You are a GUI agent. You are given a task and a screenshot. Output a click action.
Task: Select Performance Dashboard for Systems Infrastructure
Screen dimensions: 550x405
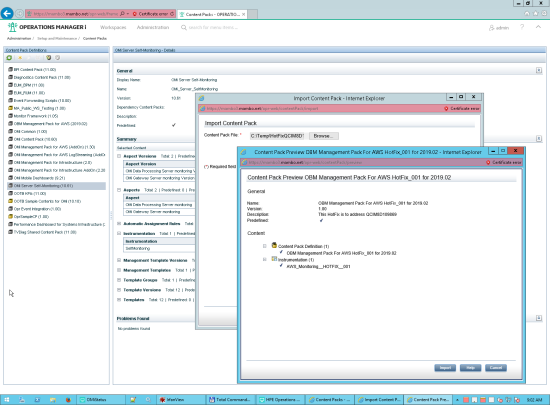coord(59,224)
